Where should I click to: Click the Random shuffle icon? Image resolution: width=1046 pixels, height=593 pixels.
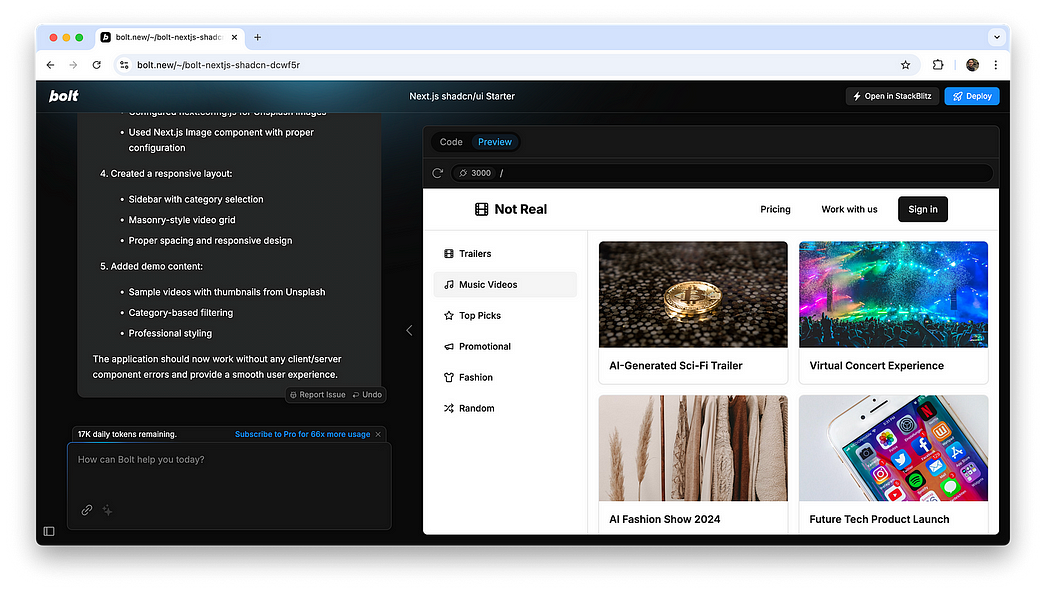(x=449, y=408)
